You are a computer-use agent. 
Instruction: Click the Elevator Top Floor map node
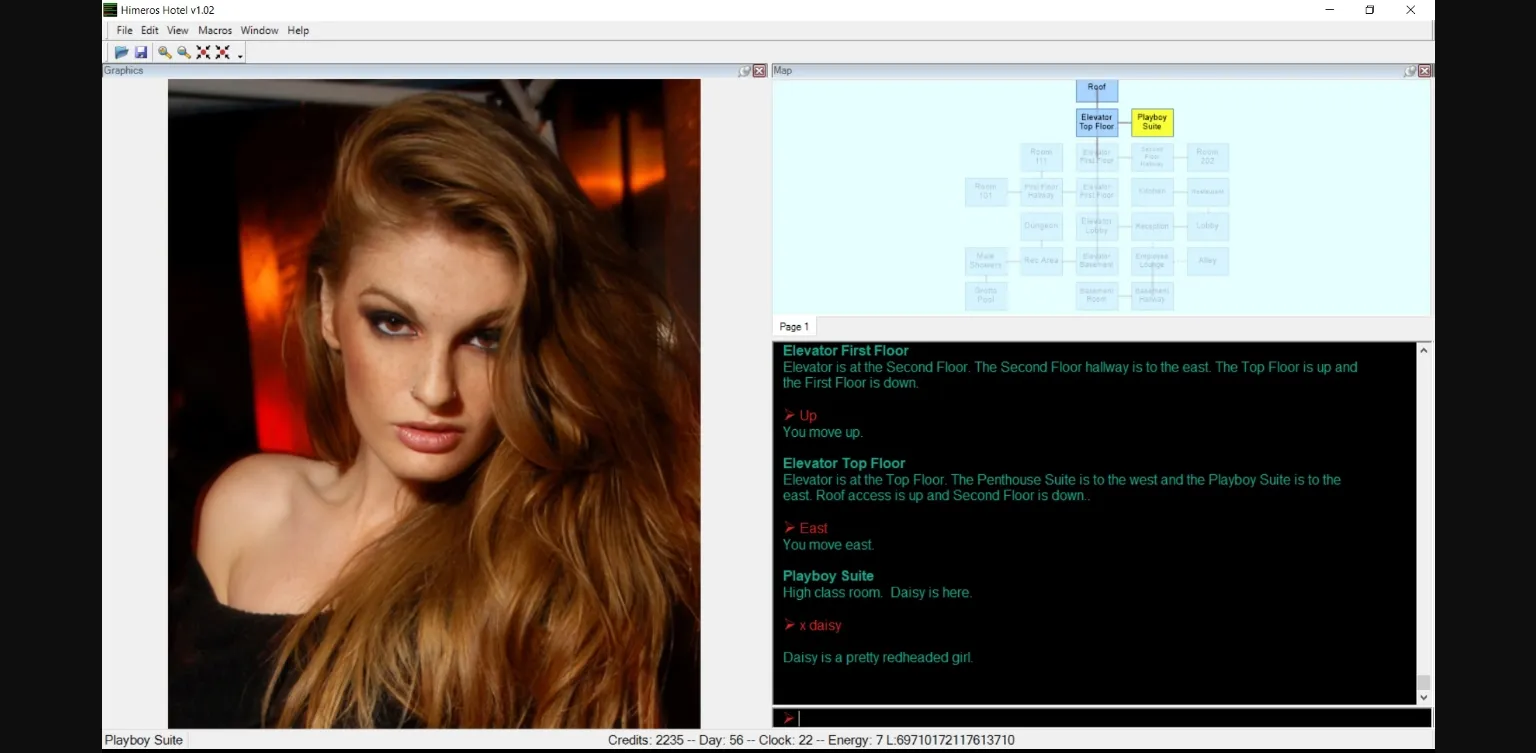click(x=1097, y=122)
